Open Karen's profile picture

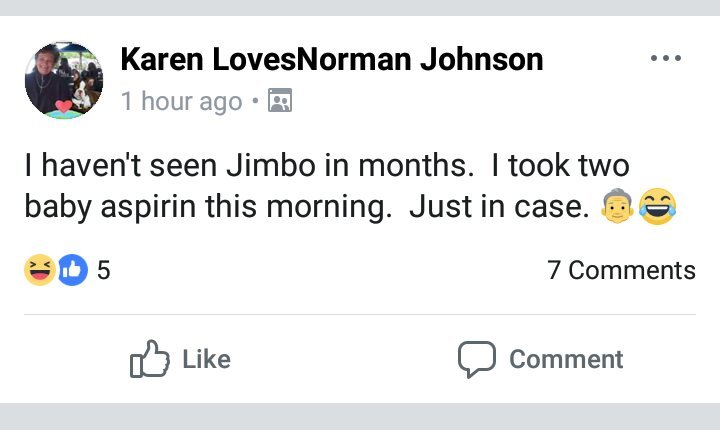(x=64, y=79)
